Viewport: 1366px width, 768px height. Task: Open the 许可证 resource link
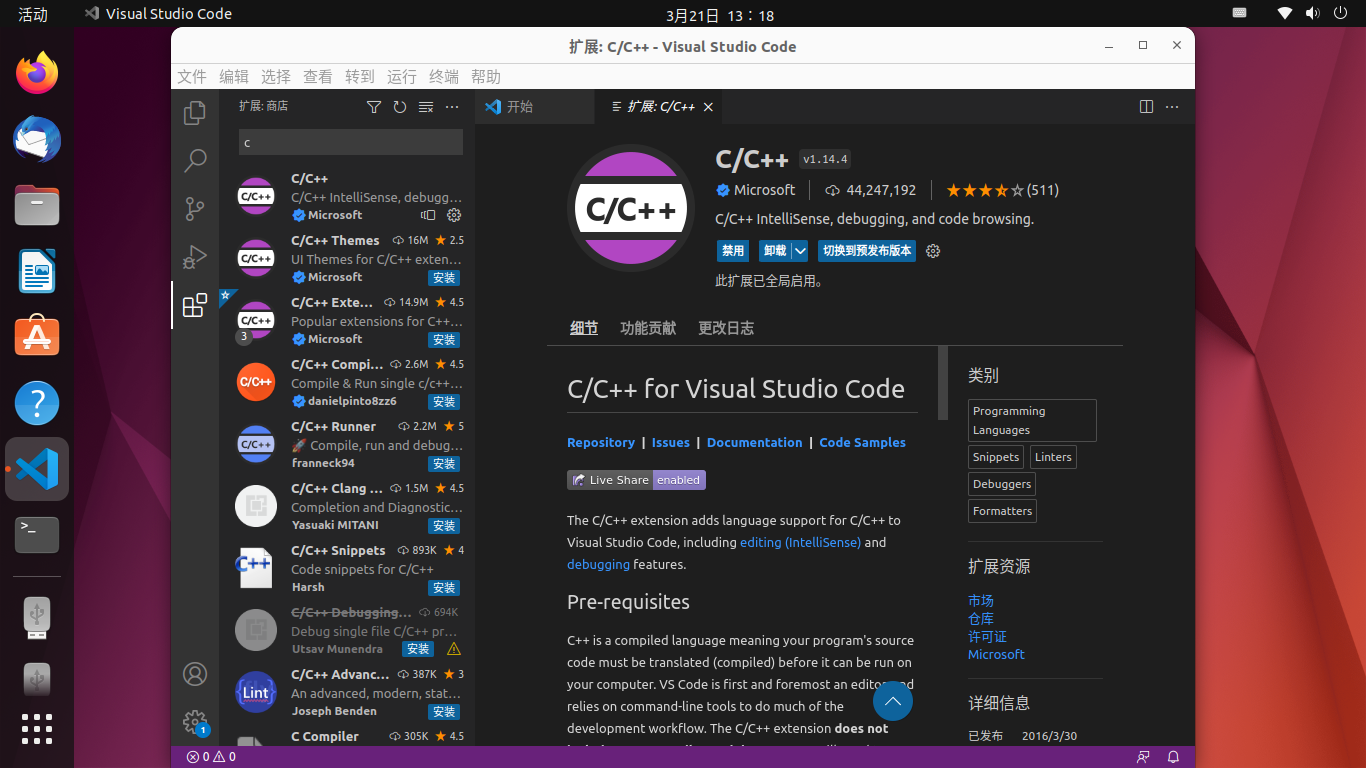[x=987, y=637]
